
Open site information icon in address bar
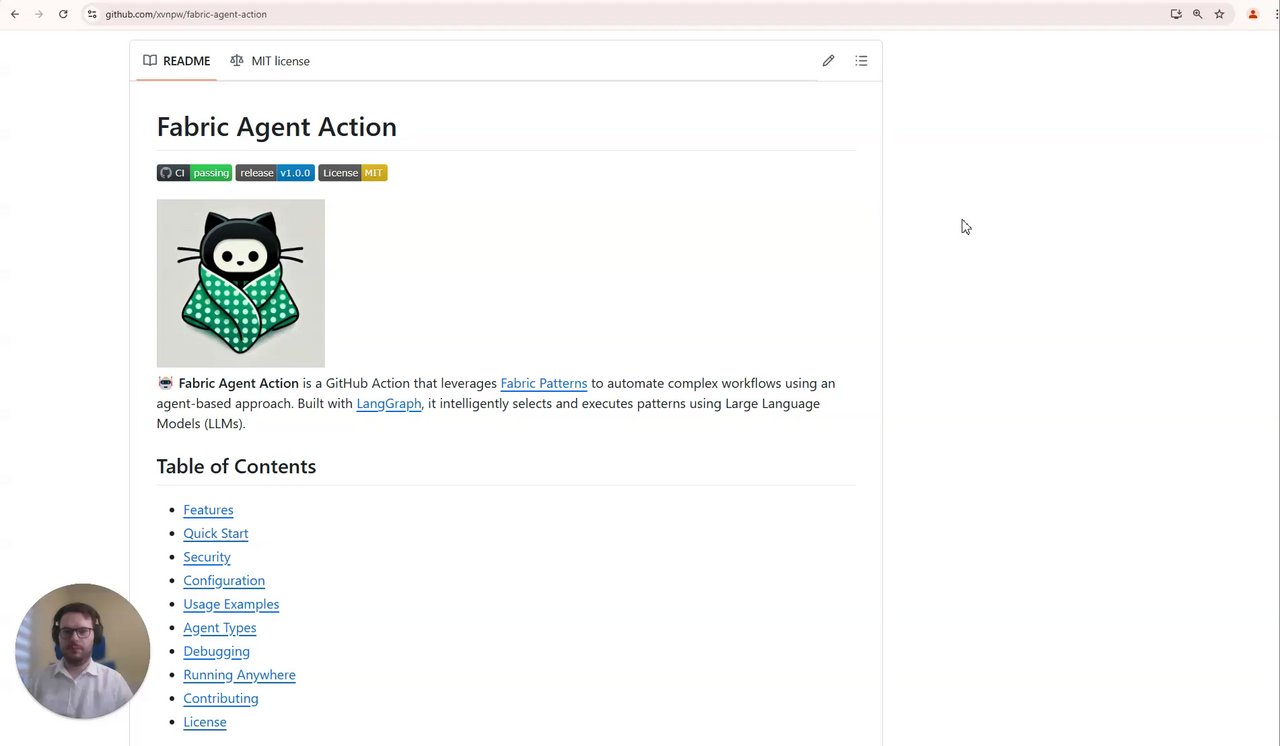pos(92,14)
